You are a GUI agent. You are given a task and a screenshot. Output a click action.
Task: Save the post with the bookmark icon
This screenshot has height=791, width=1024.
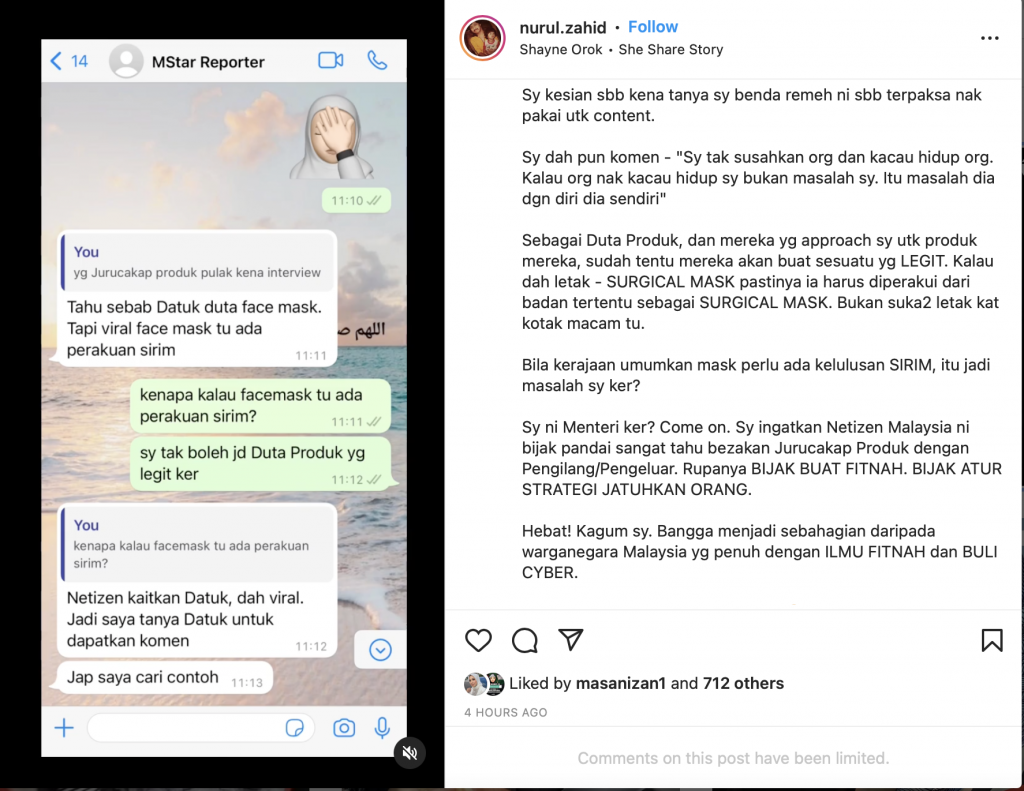pos(992,640)
